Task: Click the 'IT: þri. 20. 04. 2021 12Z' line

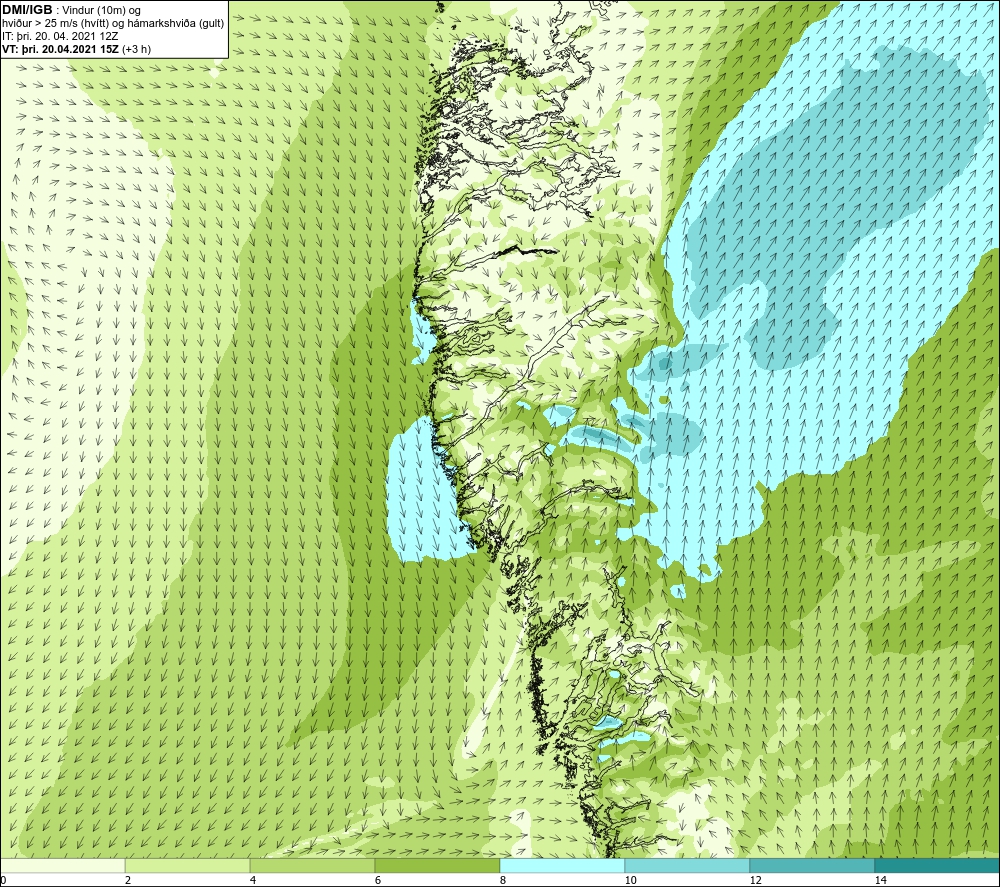Action: coord(60,36)
